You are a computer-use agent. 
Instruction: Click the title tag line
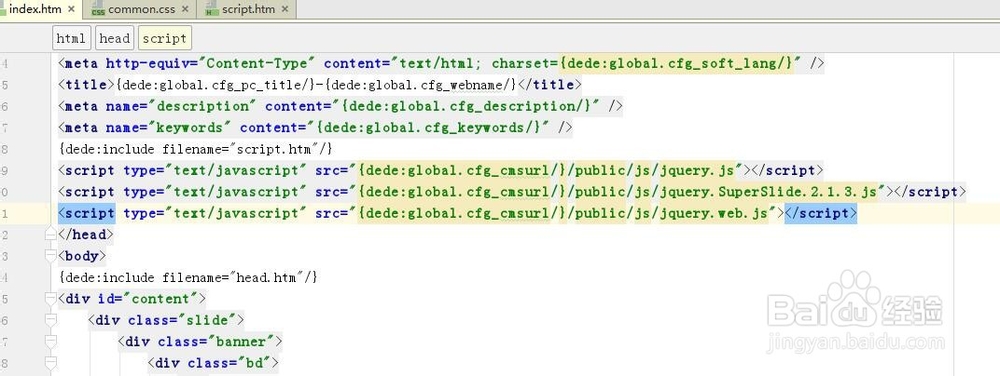tap(320, 85)
